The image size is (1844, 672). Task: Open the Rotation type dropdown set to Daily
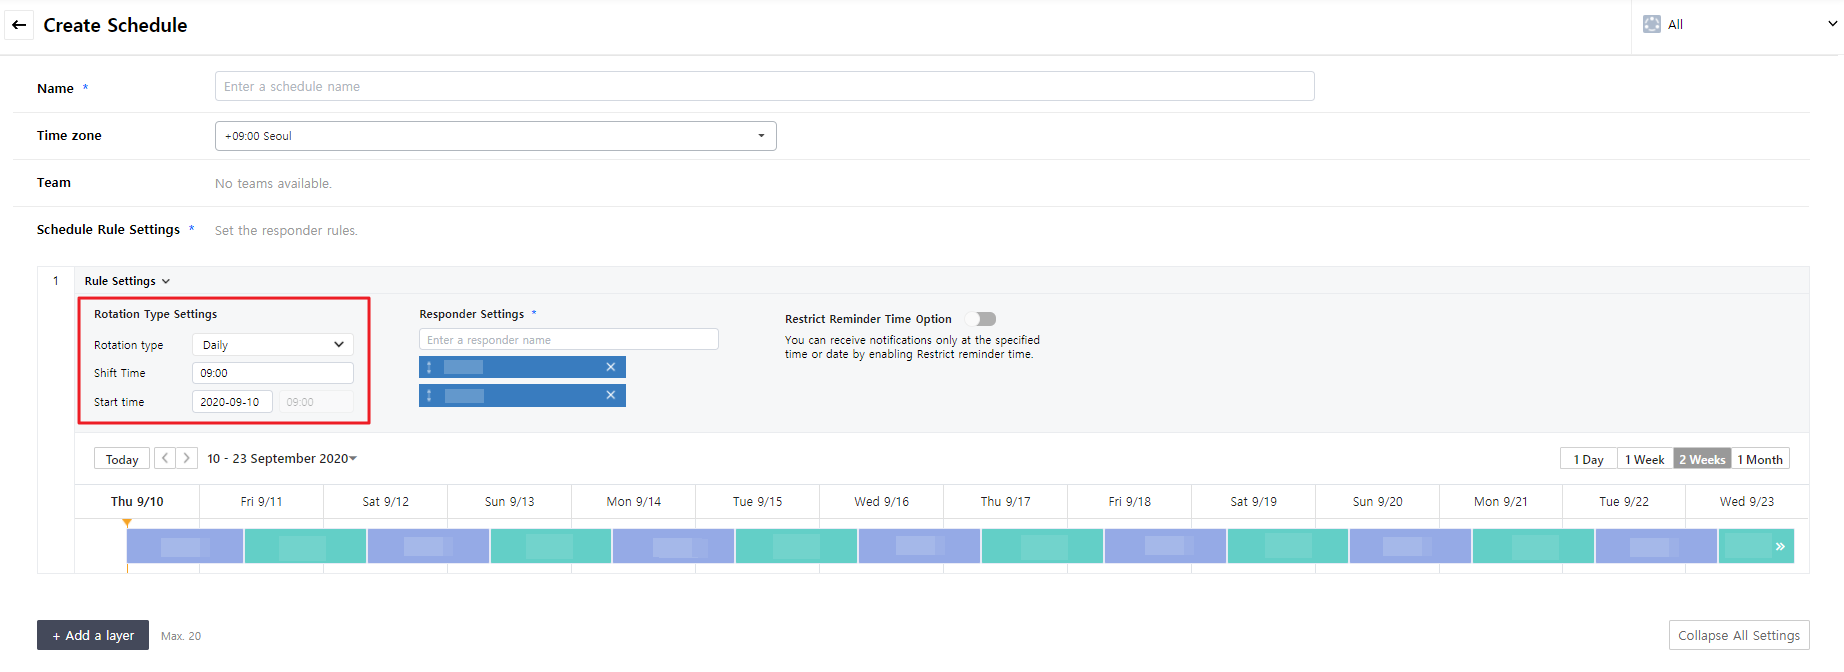pyautogui.click(x=272, y=345)
